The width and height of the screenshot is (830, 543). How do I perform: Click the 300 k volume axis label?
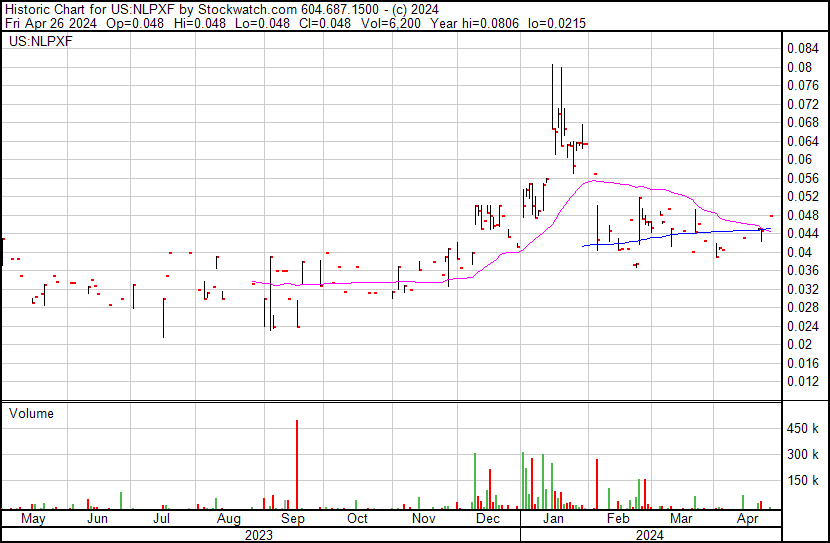(803, 455)
